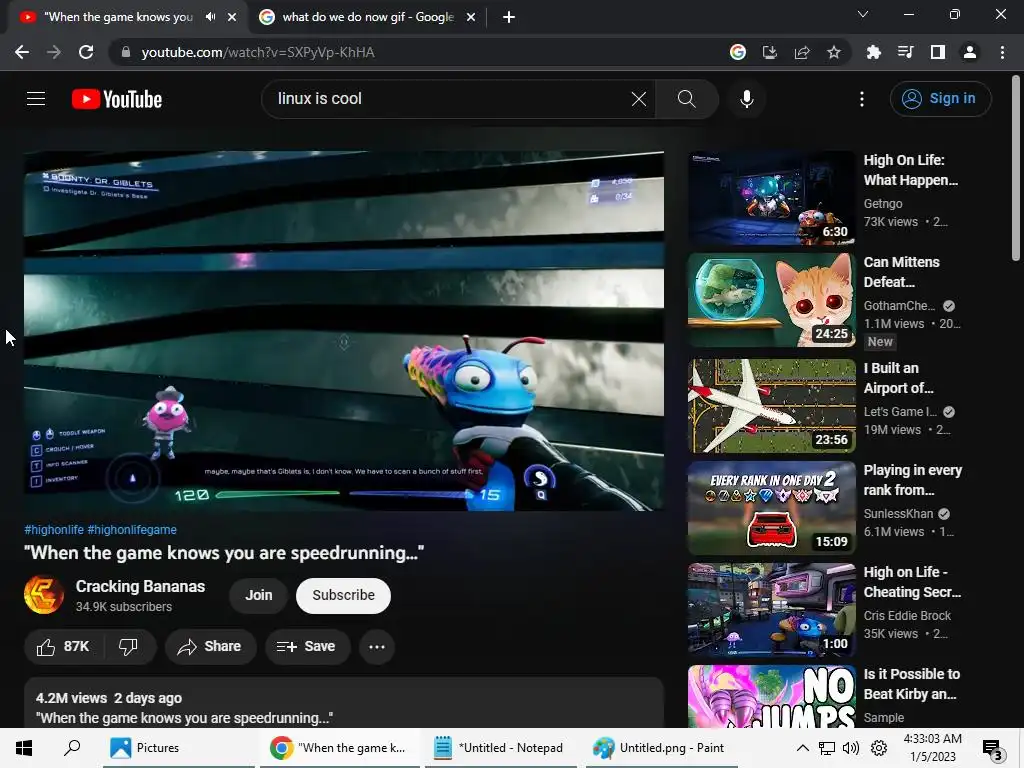Open a new browser tab

(x=509, y=17)
